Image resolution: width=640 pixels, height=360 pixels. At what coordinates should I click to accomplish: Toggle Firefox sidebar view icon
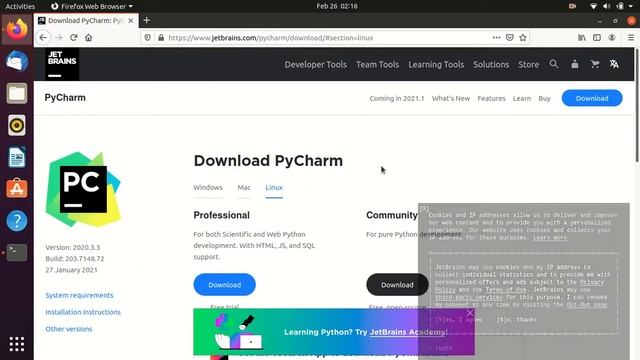(x=597, y=38)
